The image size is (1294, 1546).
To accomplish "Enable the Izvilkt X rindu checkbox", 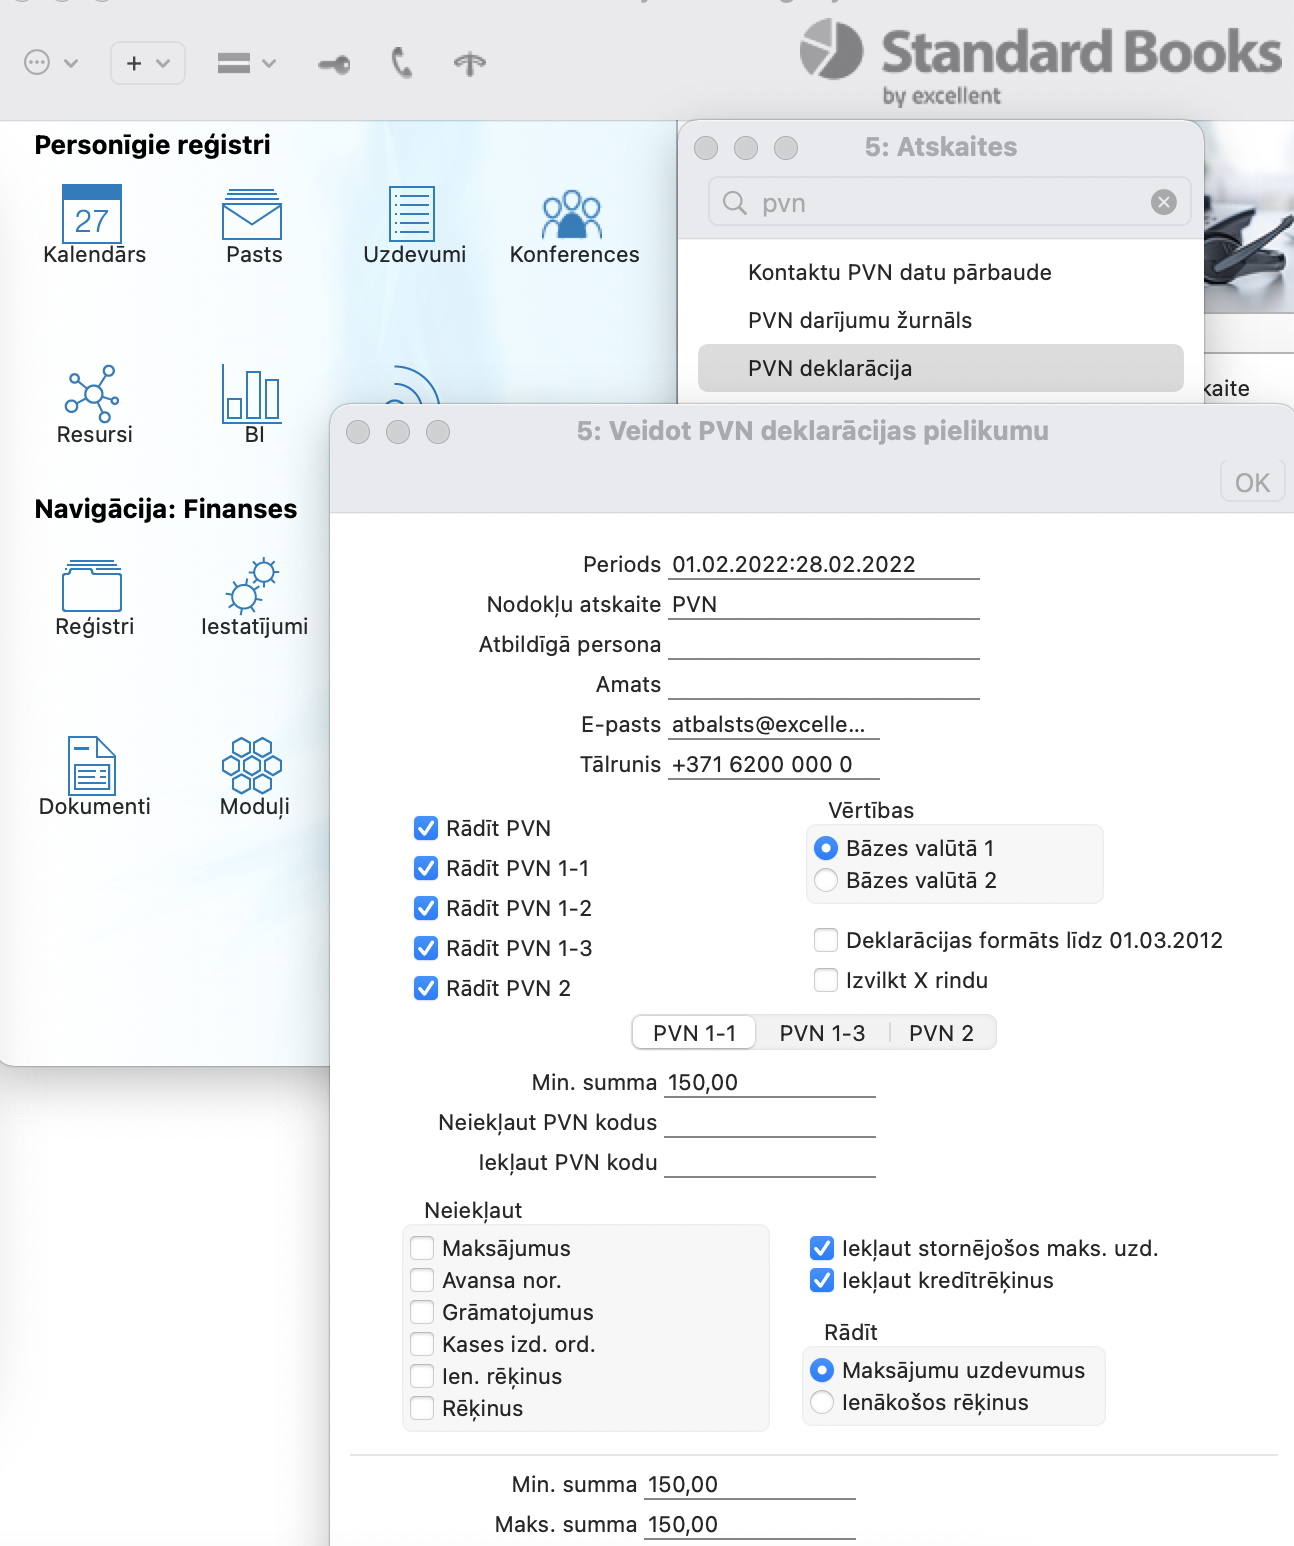I will 826,980.
